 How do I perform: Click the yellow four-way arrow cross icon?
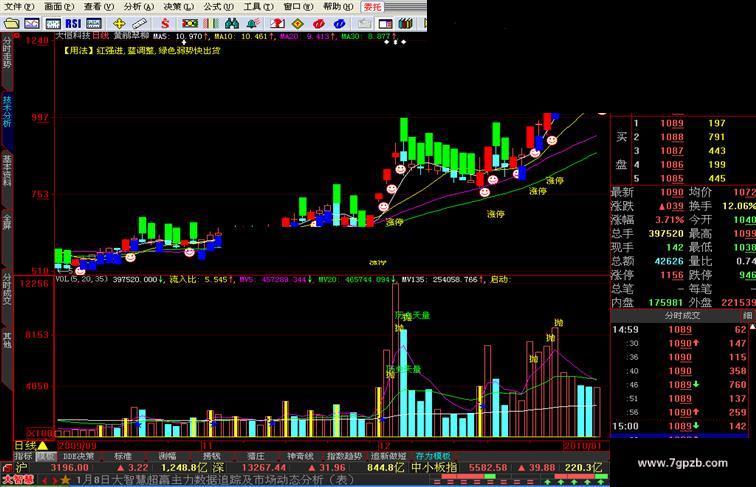coord(119,23)
